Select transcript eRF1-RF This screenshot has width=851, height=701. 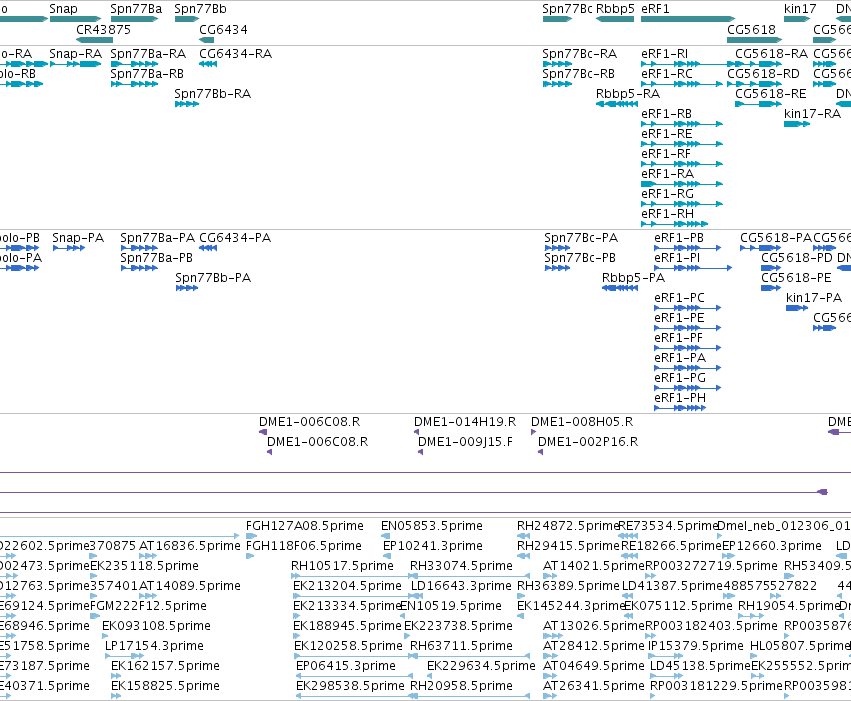[x=682, y=164]
